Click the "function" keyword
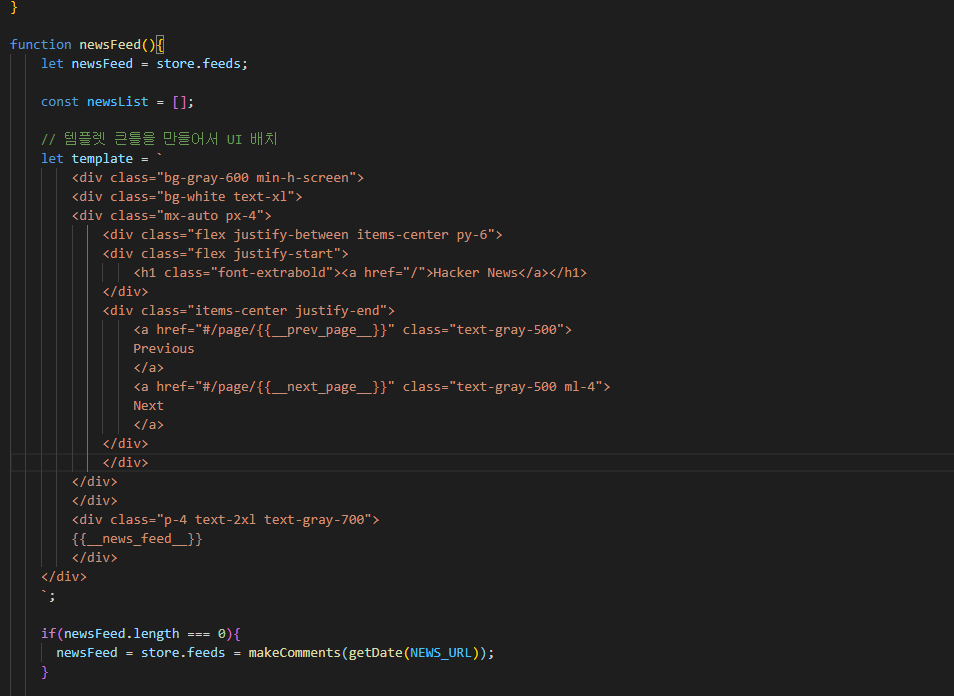Viewport: 954px width, 696px height. [x=41, y=44]
